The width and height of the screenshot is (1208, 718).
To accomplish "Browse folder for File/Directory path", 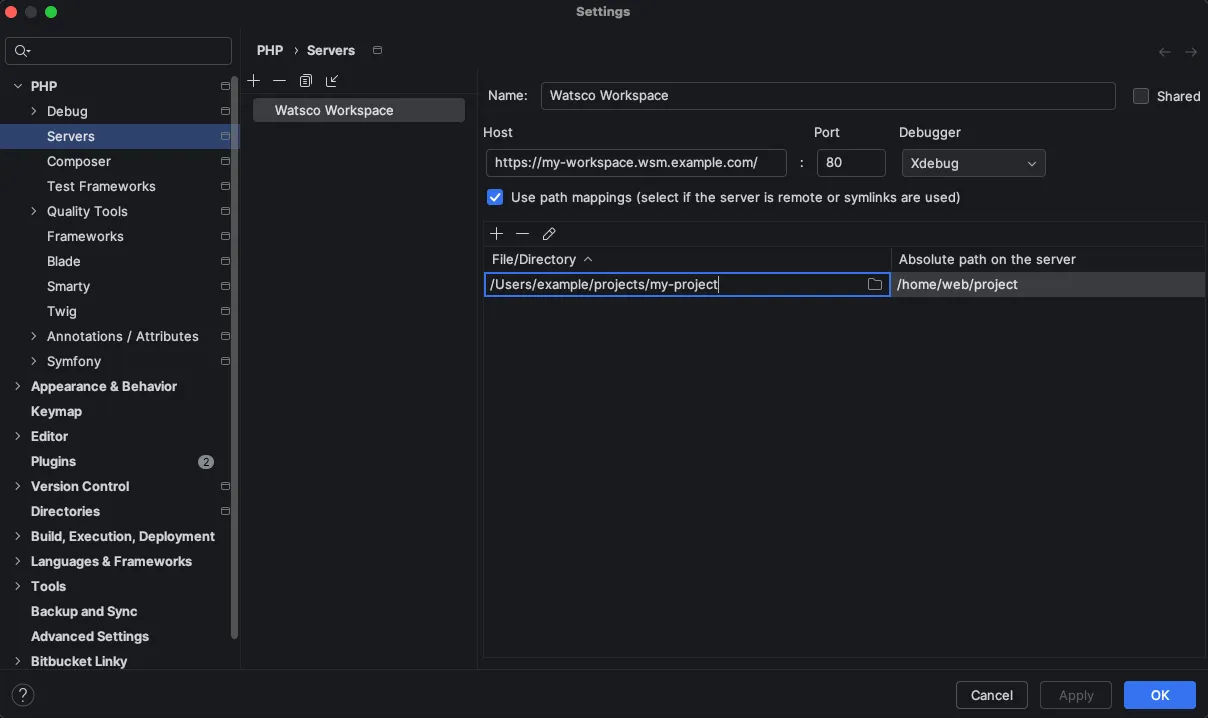I will click(x=875, y=285).
